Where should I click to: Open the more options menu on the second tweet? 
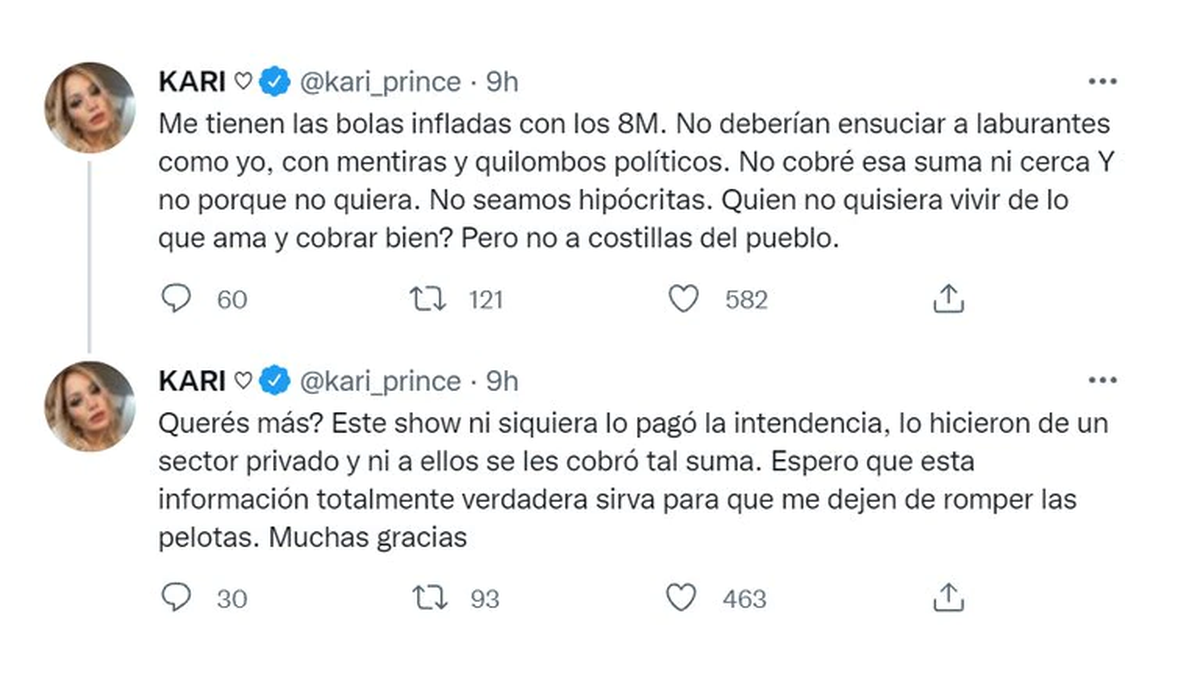[x=1104, y=380]
